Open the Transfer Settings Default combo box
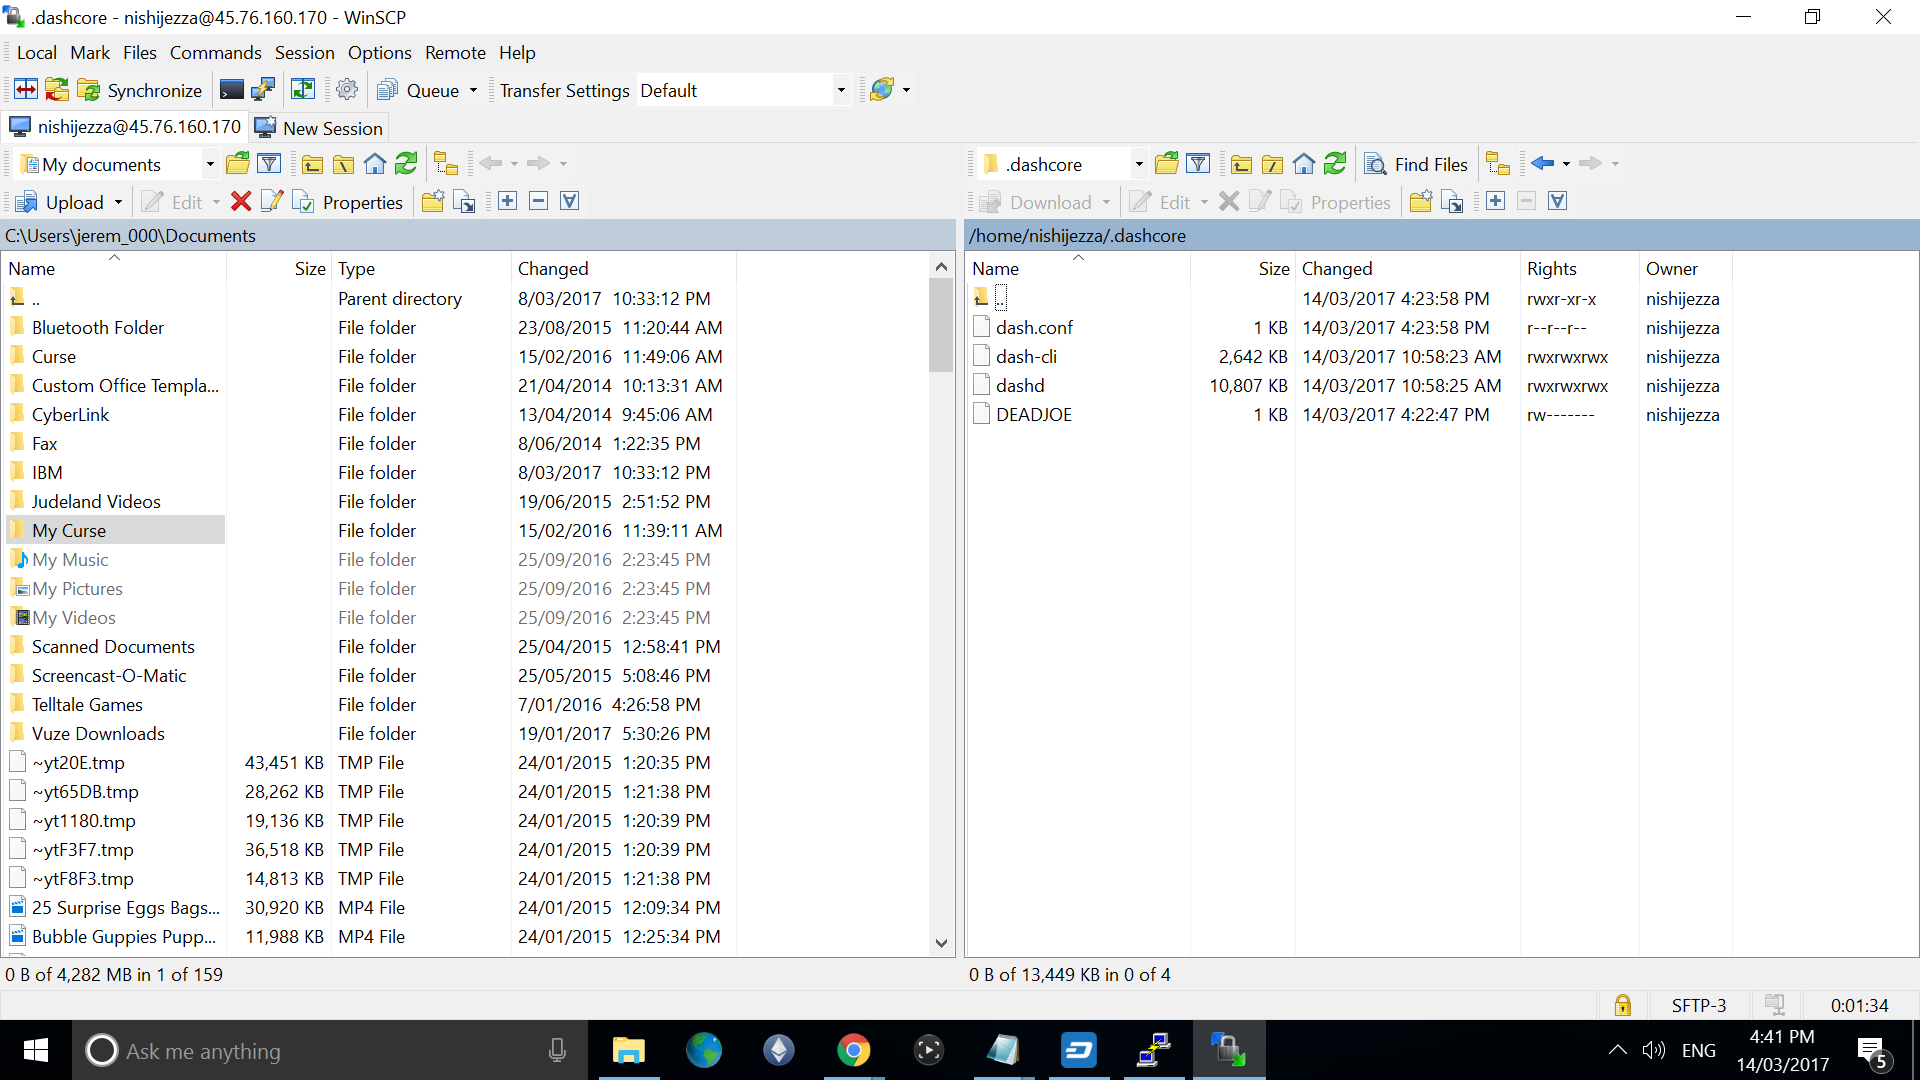The width and height of the screenshot is (1920, 1080). point(743,90)
